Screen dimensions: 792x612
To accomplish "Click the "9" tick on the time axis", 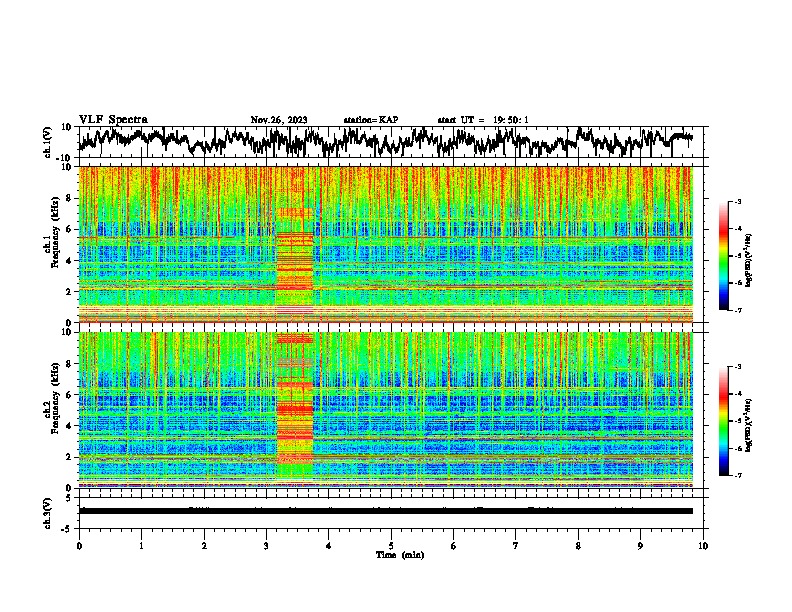I will 640,546.
